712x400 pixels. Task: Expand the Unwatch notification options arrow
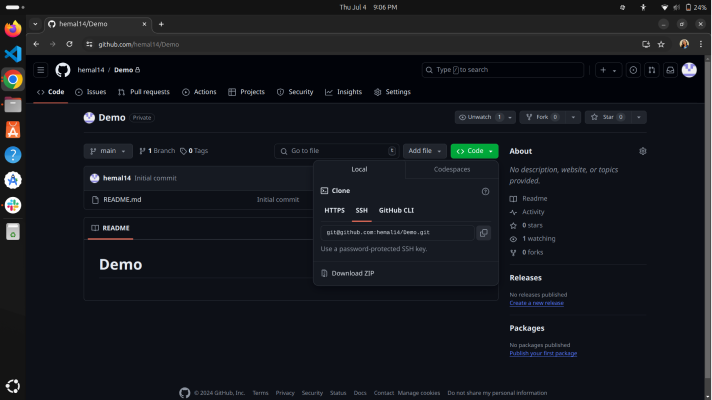click(x=510, y=117)
